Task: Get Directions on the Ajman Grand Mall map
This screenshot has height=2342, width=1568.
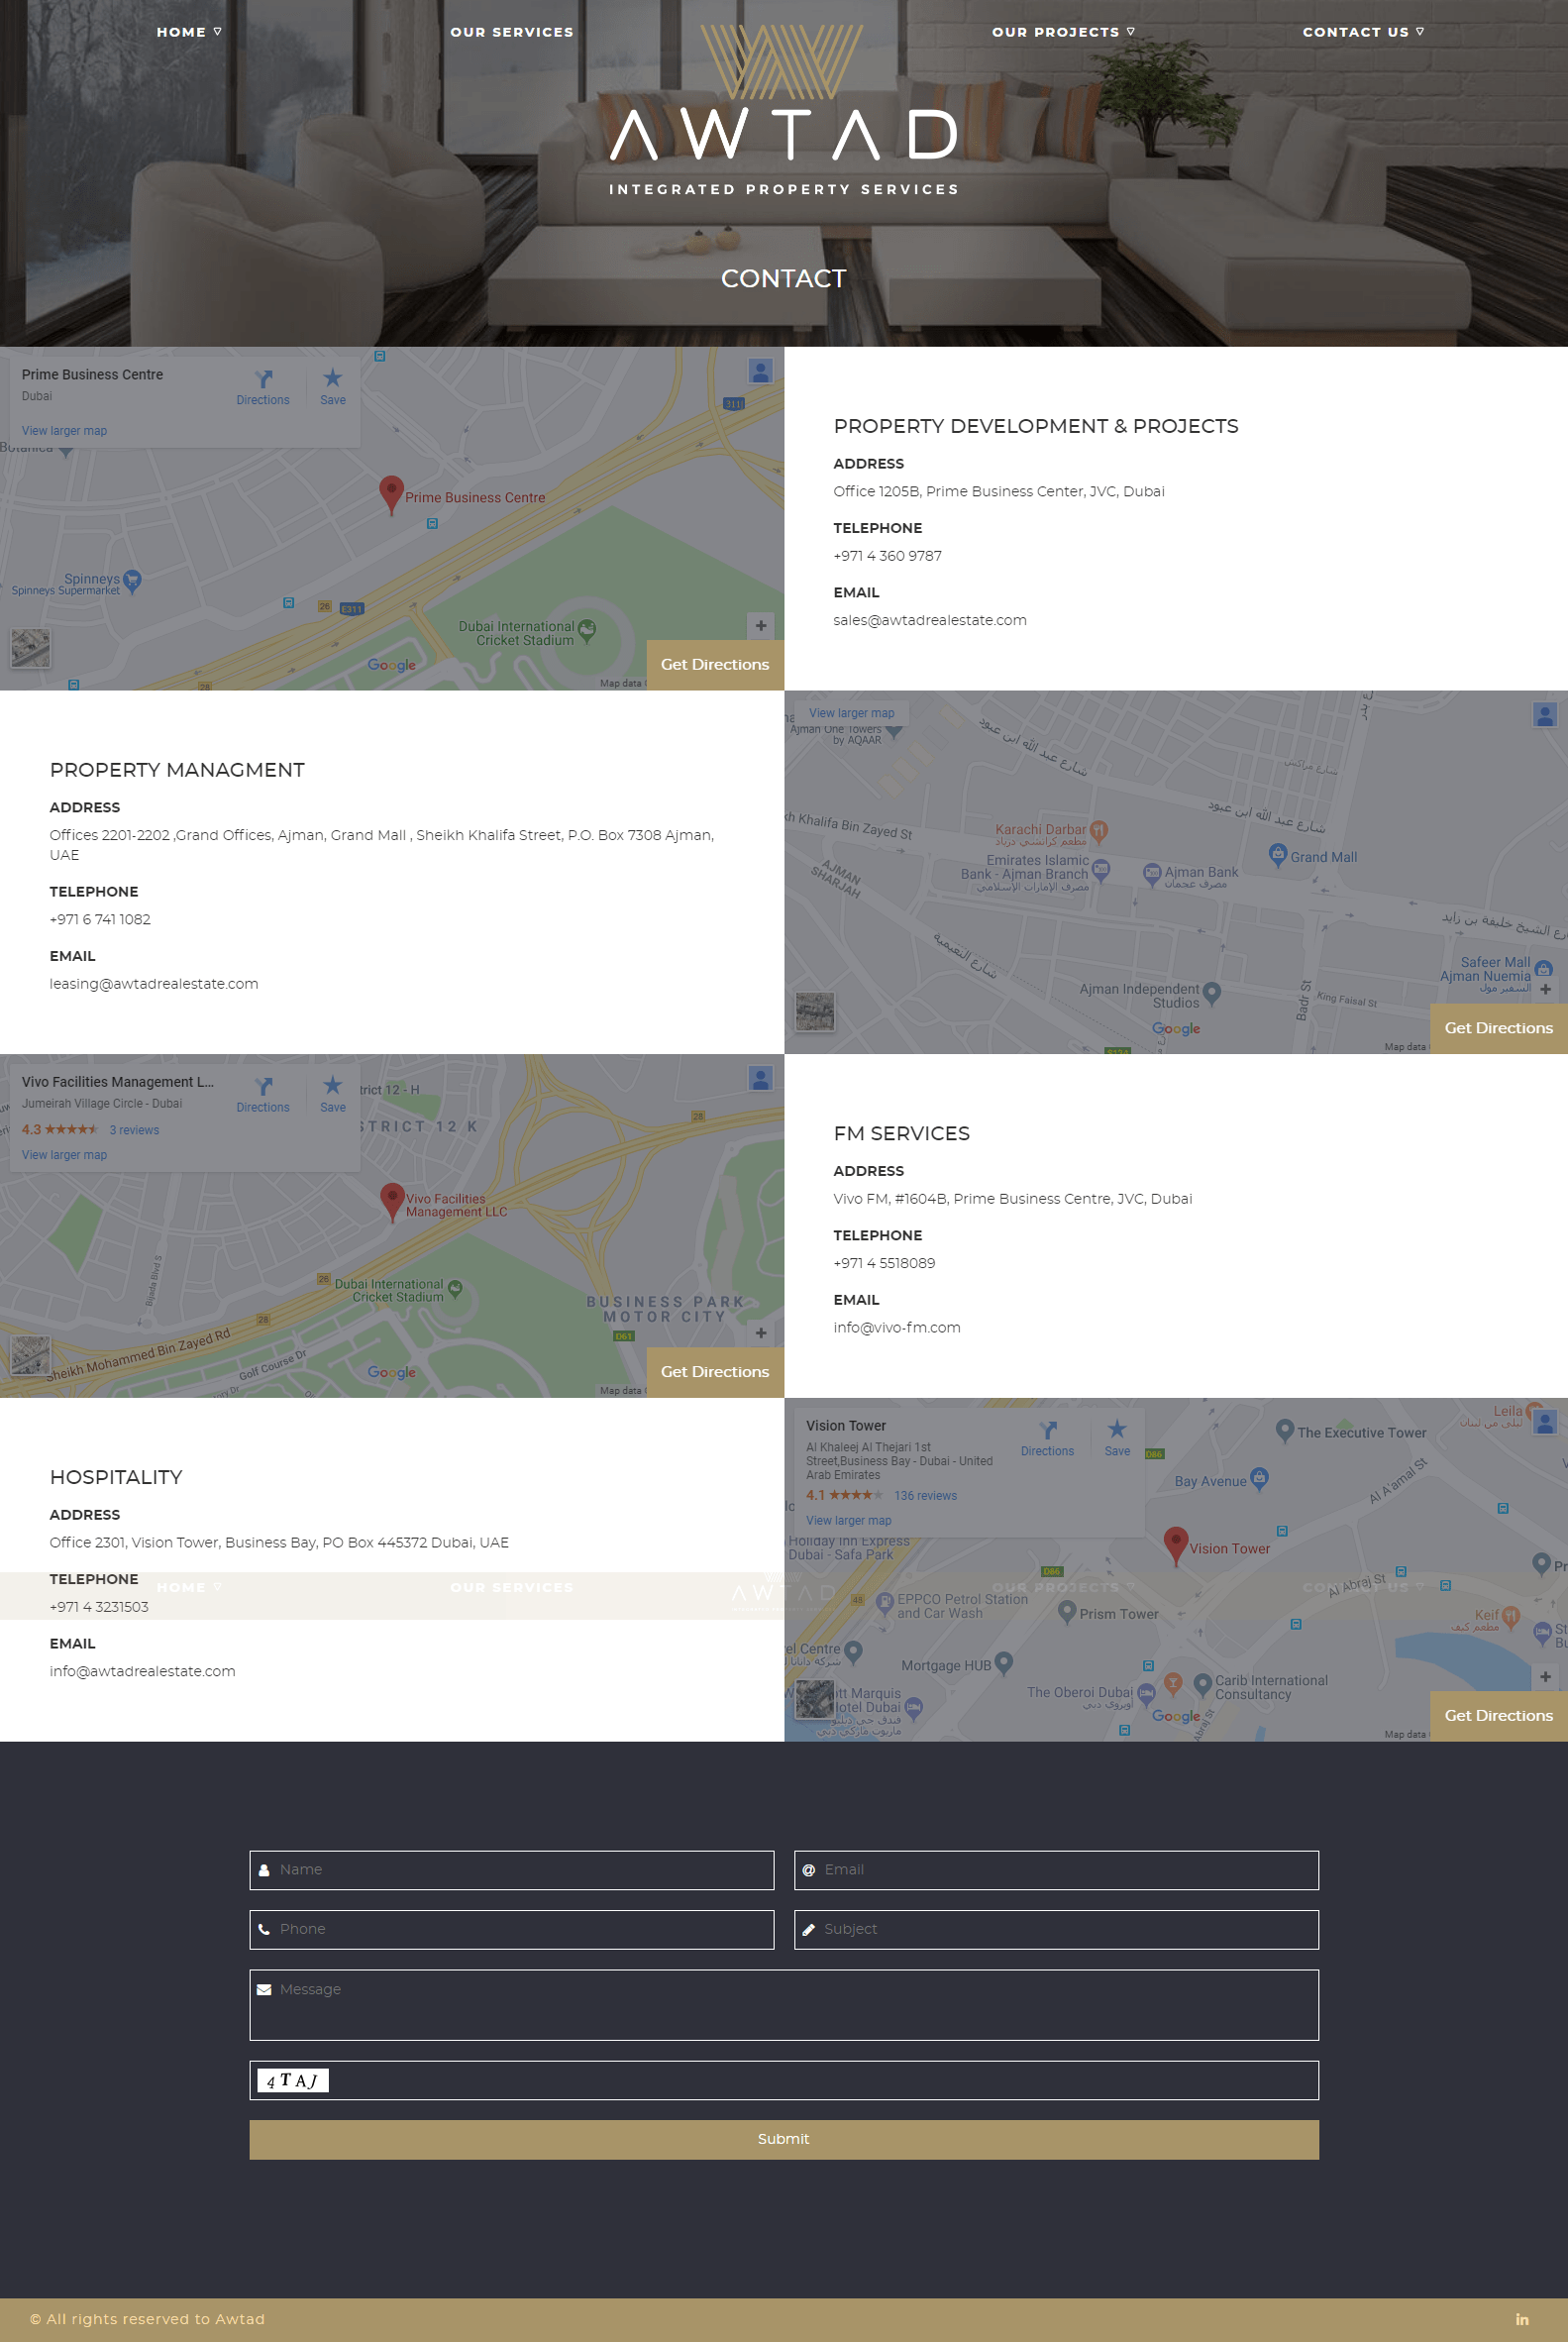Action: coord(1498,1028)
